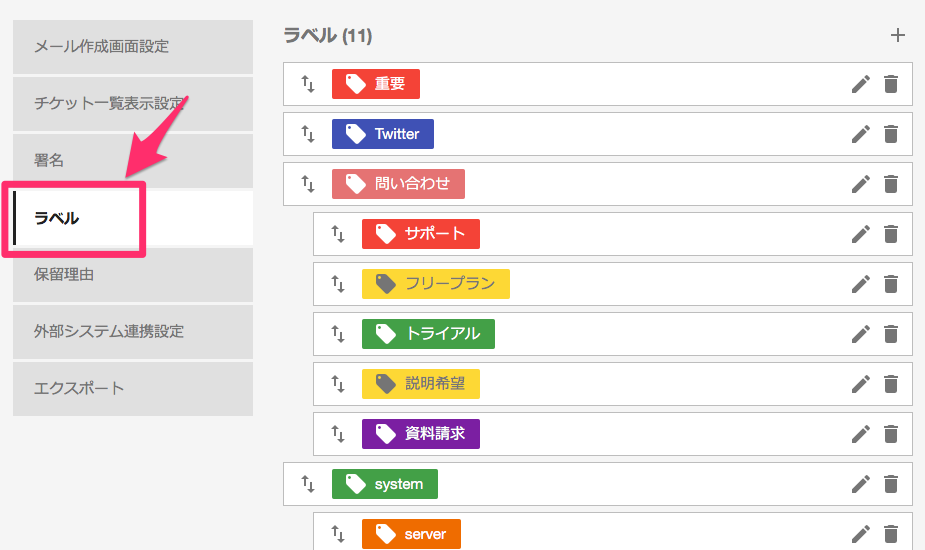Delete the Twitter label

pyautogui.click(x=891, y=134)
